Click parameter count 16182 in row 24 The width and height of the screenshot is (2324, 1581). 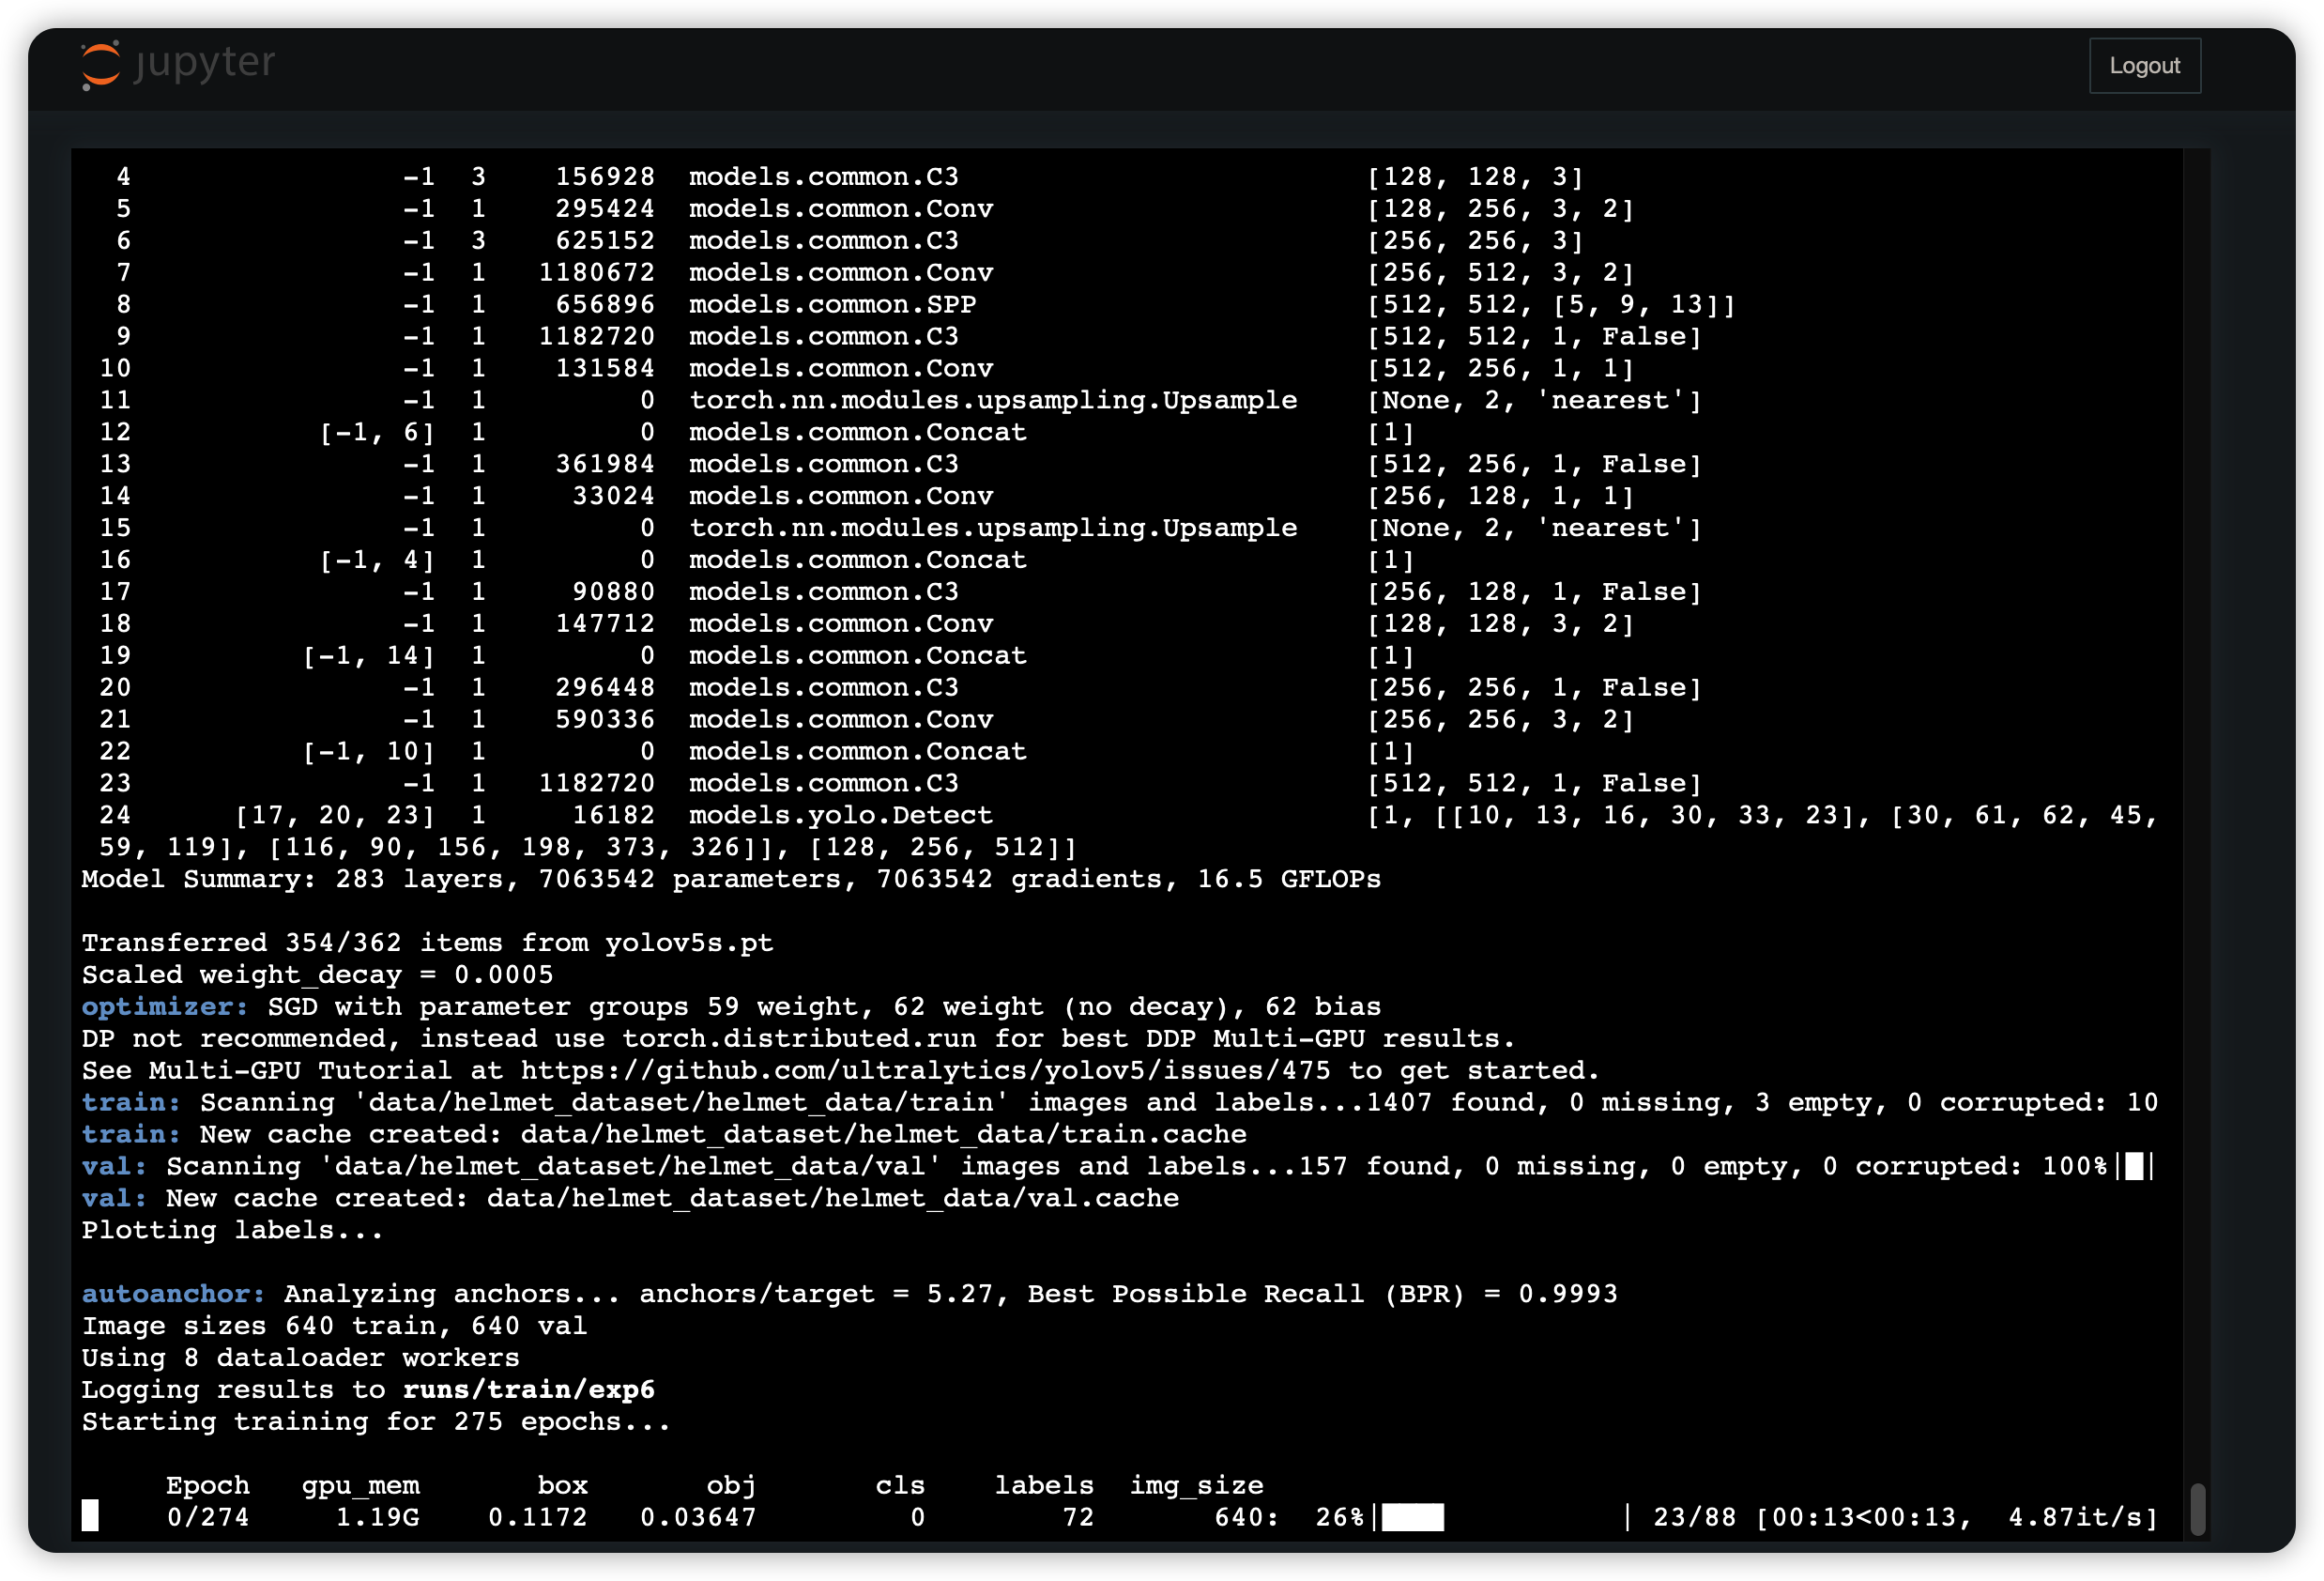coord(614,815)
